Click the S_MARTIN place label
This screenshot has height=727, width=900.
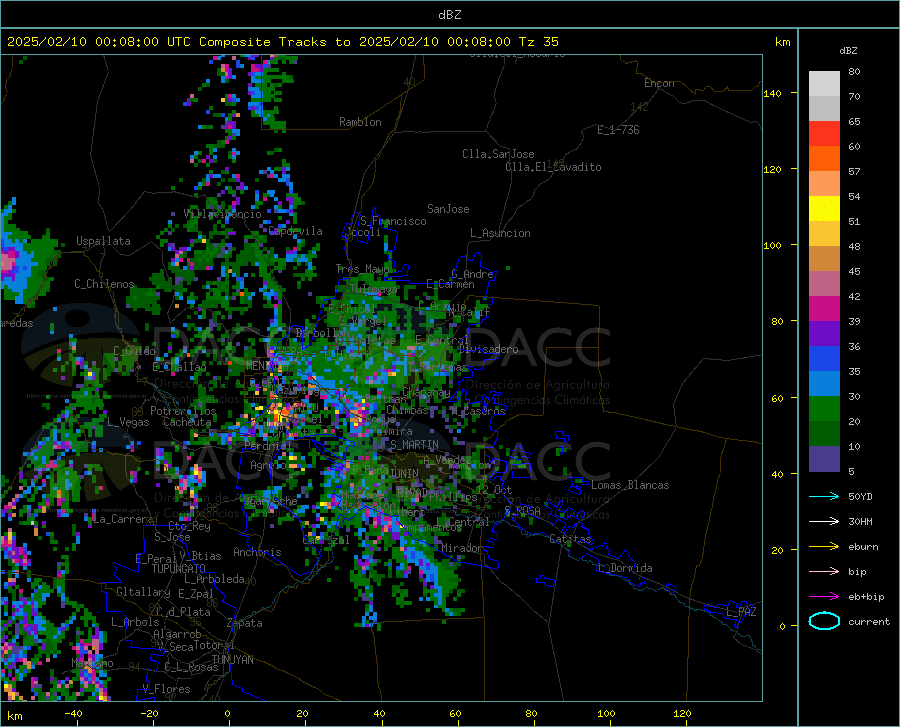pos(414,445)
